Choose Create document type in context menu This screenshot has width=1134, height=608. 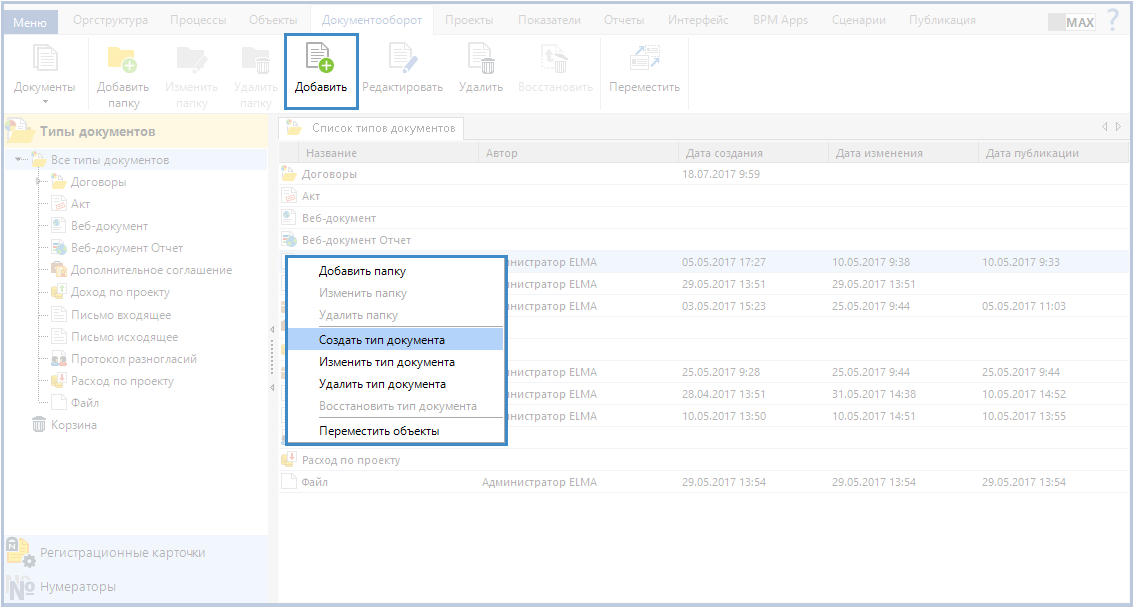coord(381,340)
